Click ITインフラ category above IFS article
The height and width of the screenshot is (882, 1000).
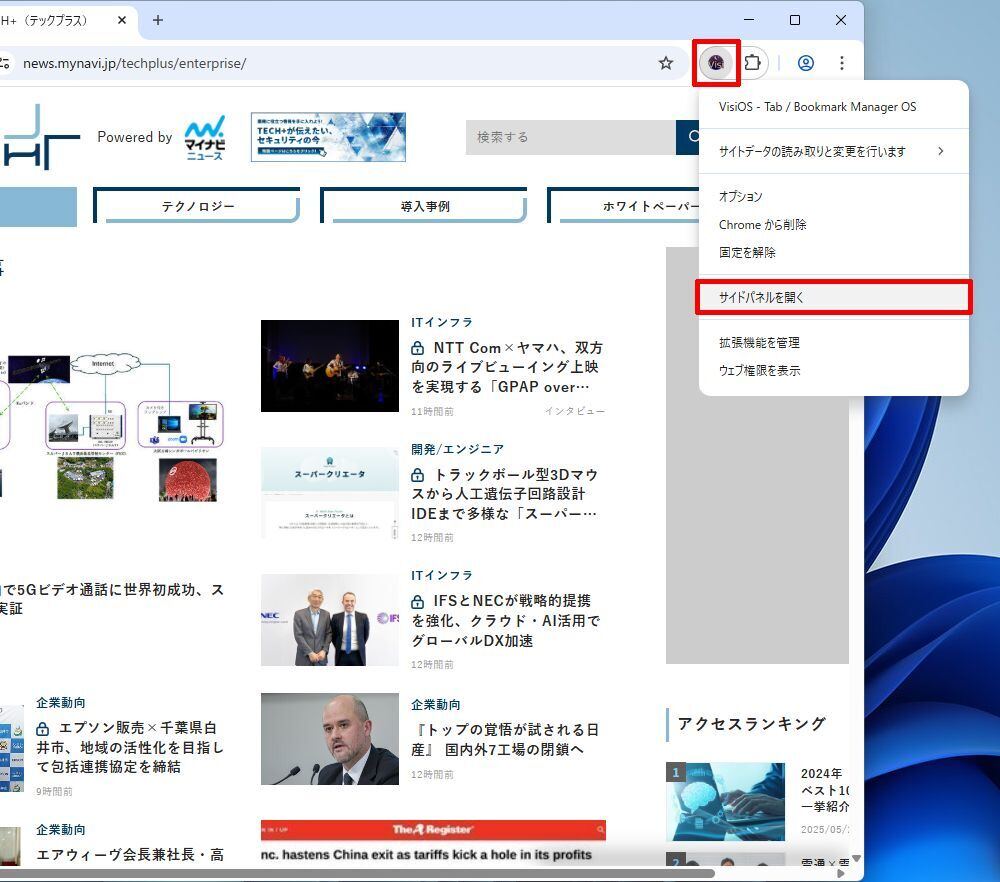[x=442, y=576]
